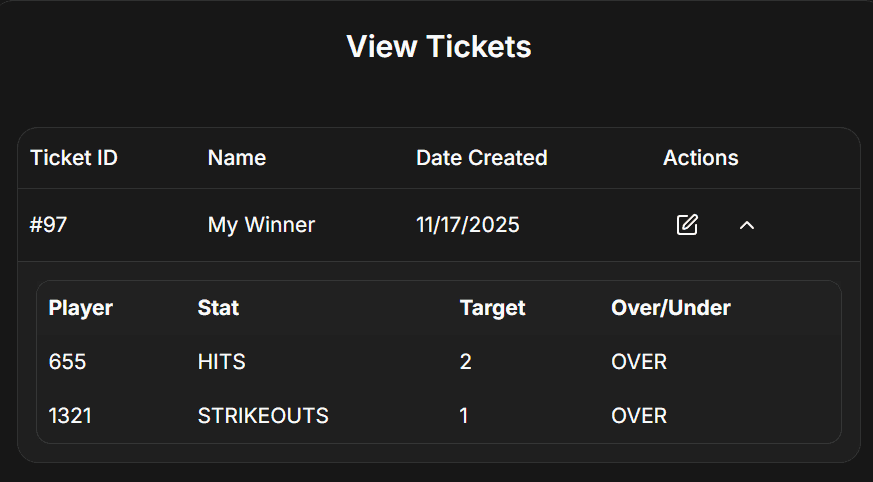Image resolution: width=873 pixels, height=482 pixels.
Task: Click the Actions column header
Action: pos(700,158)
